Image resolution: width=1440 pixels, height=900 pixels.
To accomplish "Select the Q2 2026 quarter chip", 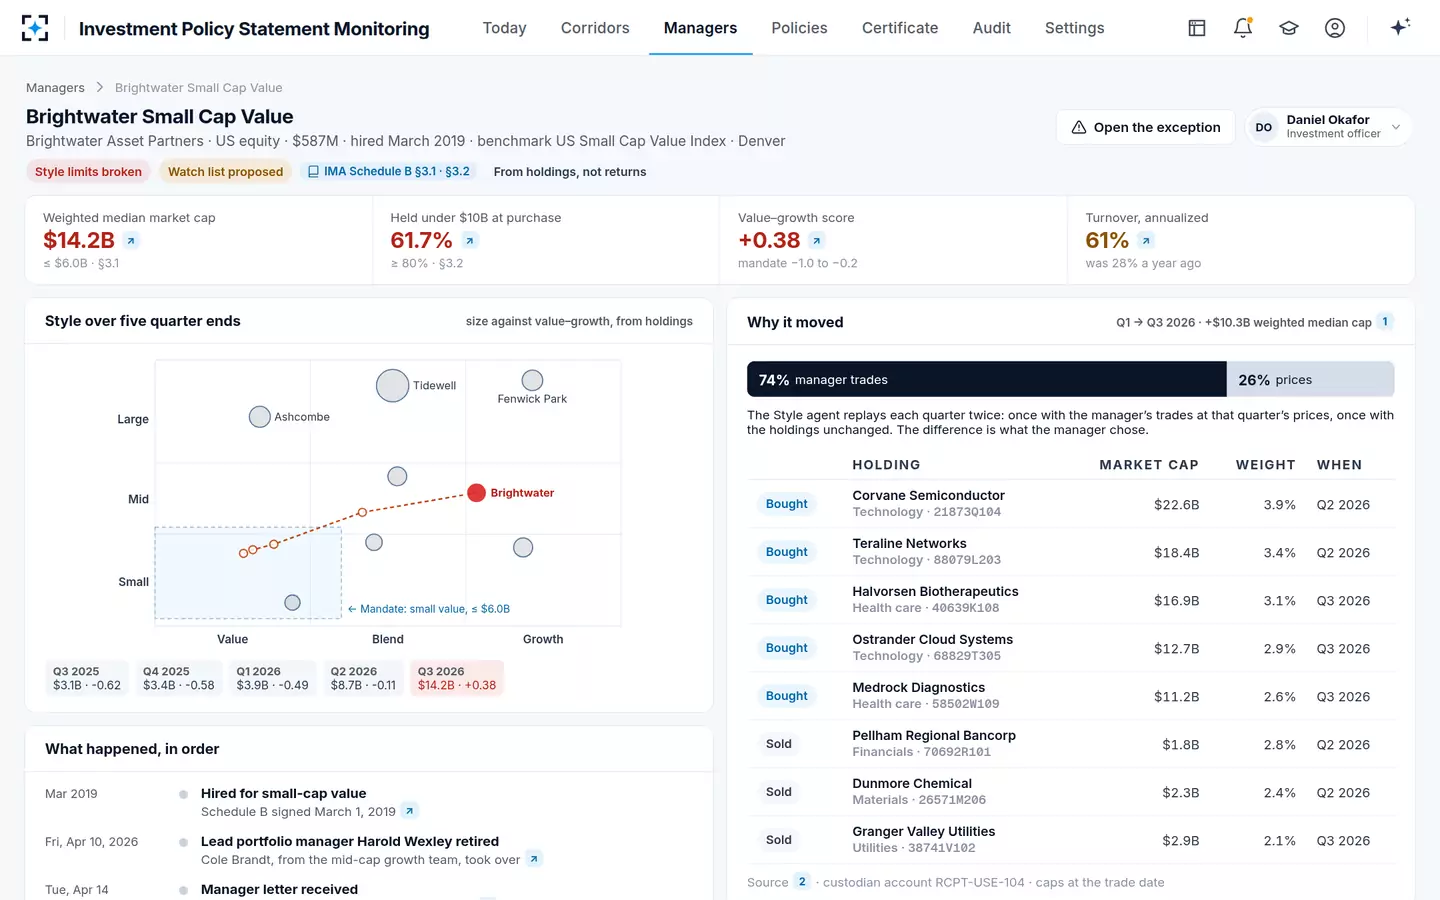I will 363,678.
